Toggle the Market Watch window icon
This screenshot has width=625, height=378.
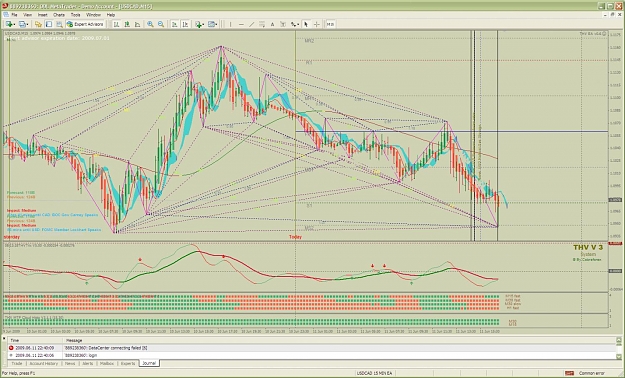38,24
